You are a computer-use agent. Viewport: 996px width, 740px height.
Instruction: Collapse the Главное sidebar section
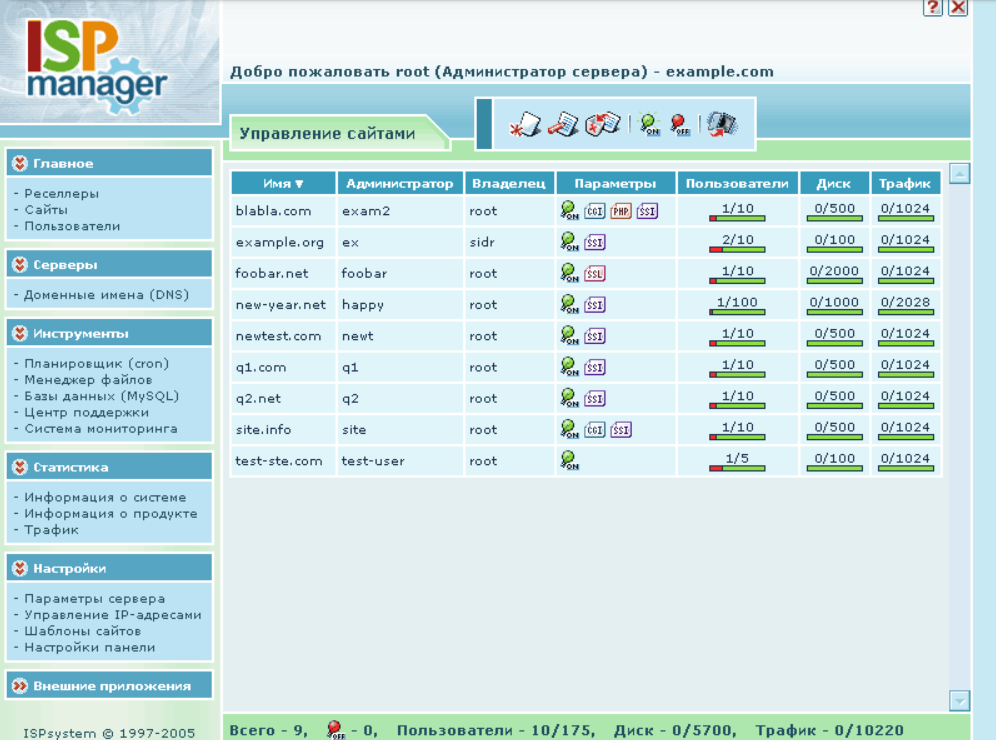[20, 163]
